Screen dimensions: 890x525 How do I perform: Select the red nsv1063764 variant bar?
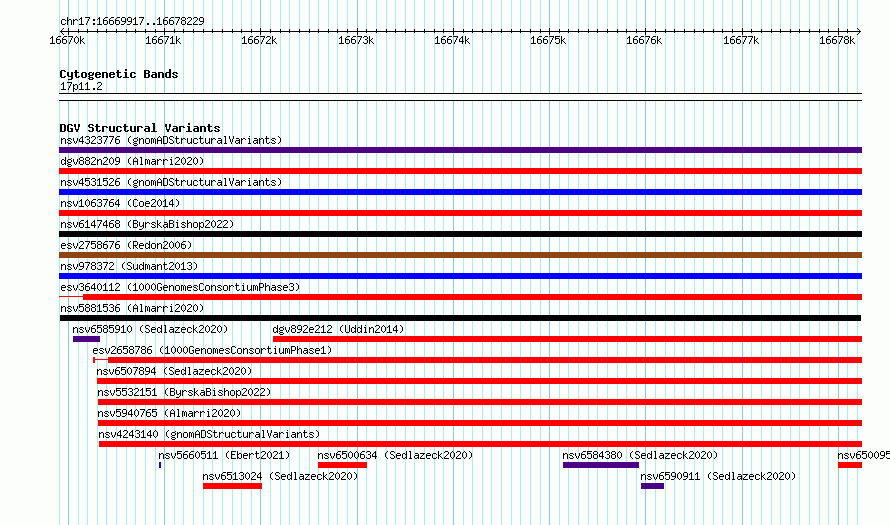point(460,213)
